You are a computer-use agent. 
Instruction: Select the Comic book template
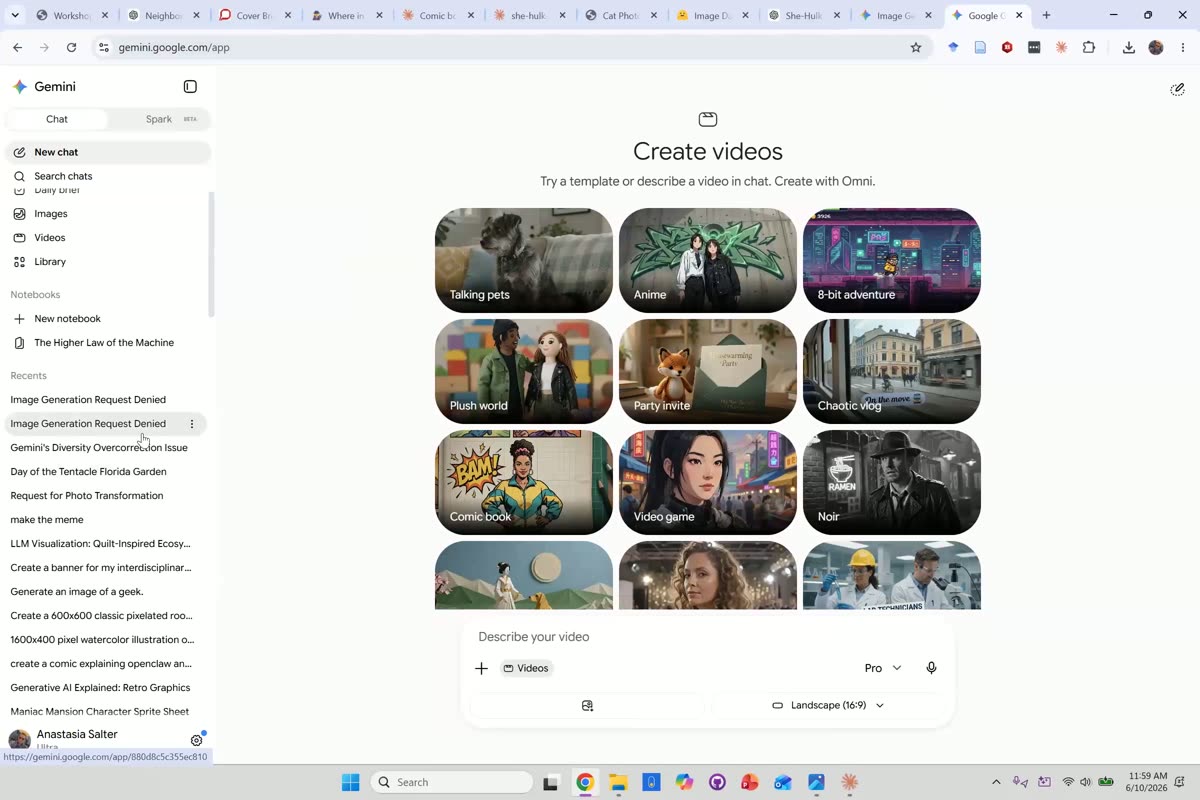pos(524,482)
